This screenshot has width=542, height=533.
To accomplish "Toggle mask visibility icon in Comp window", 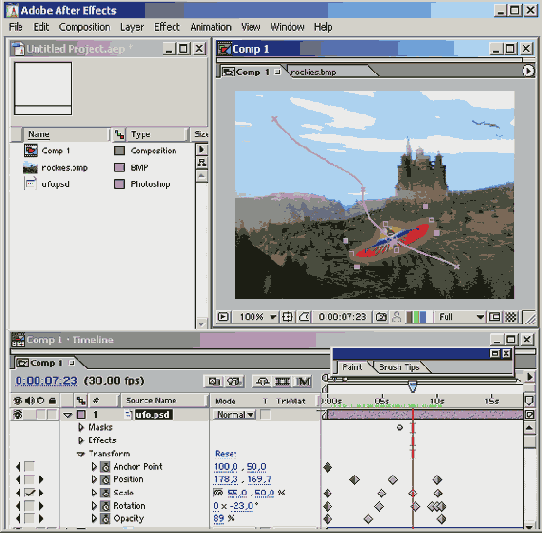I will pyautogui.click(x=304, y=317).
